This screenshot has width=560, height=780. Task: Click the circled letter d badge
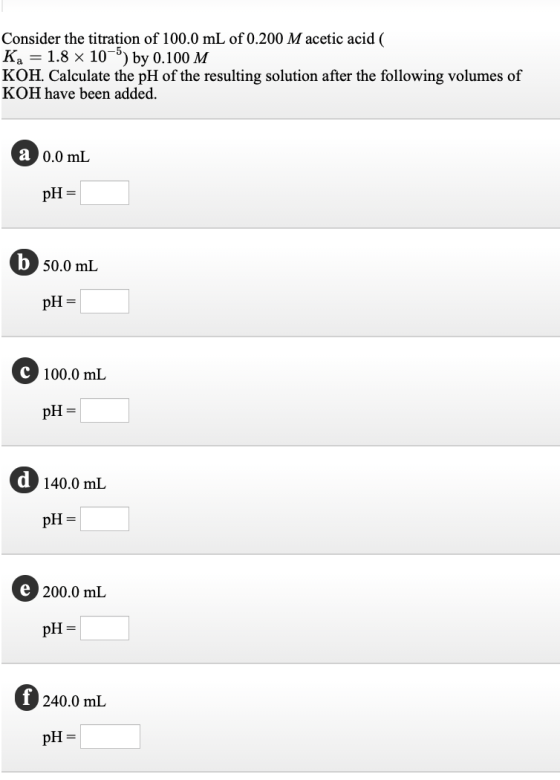pos(24,480)
